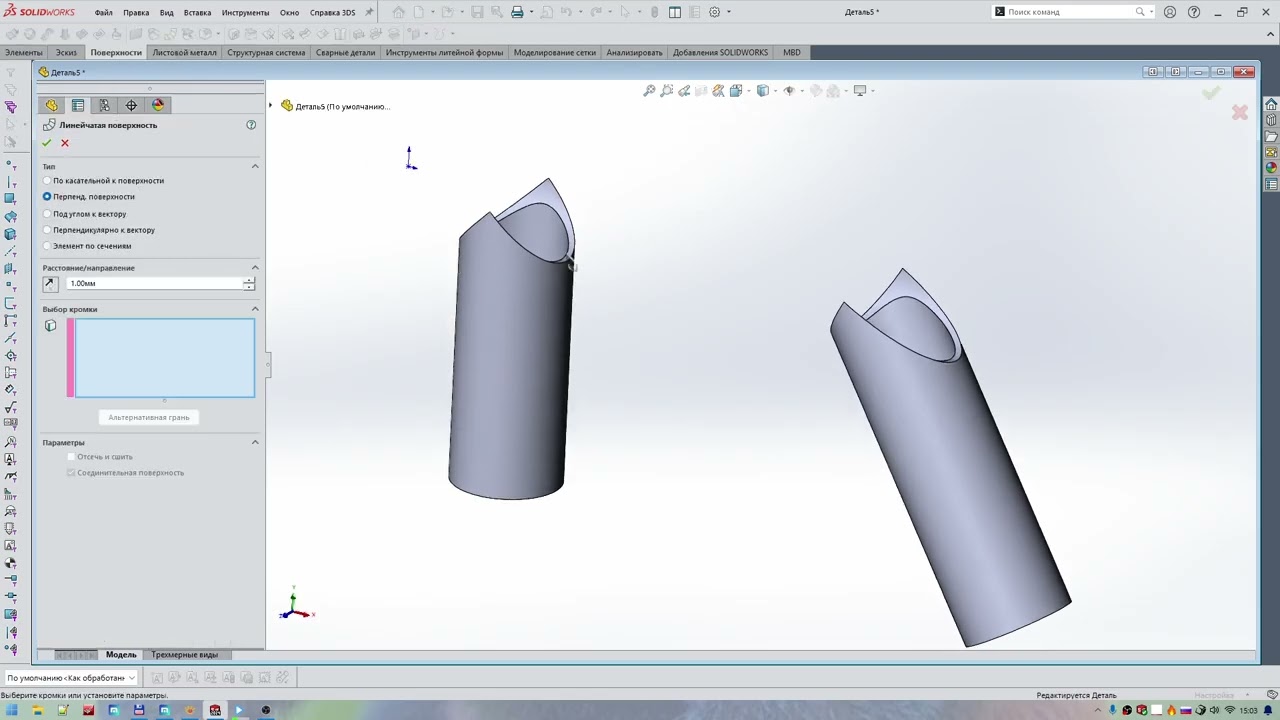Open SolidWorks Options gear icon
The width and height of the screenshot is (1280, 720).
(x=714, y=12)
